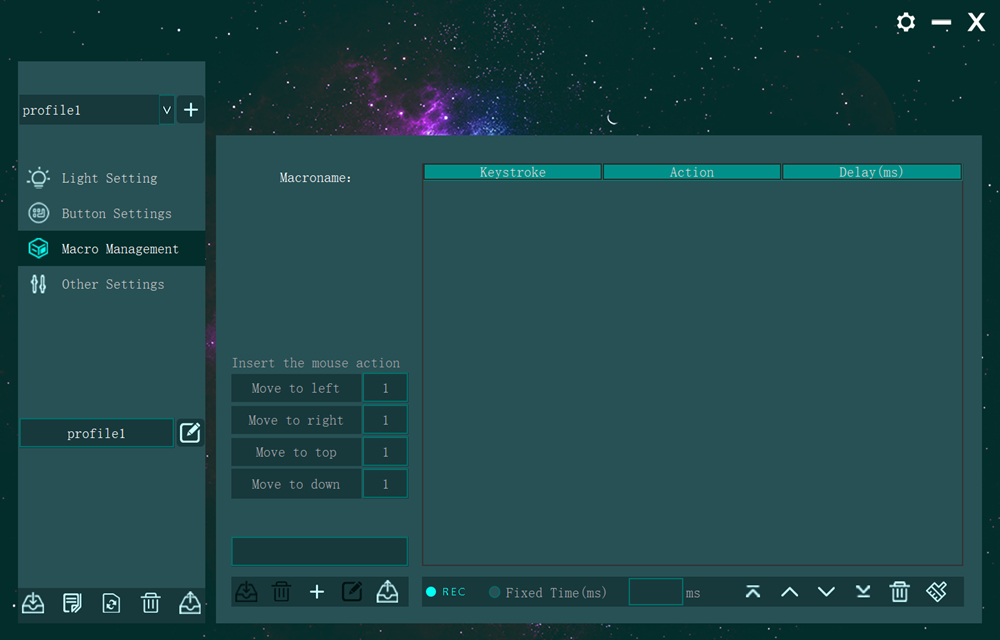Insert a Move to down action
The image size is (1000, 640).
coord(296,484)
